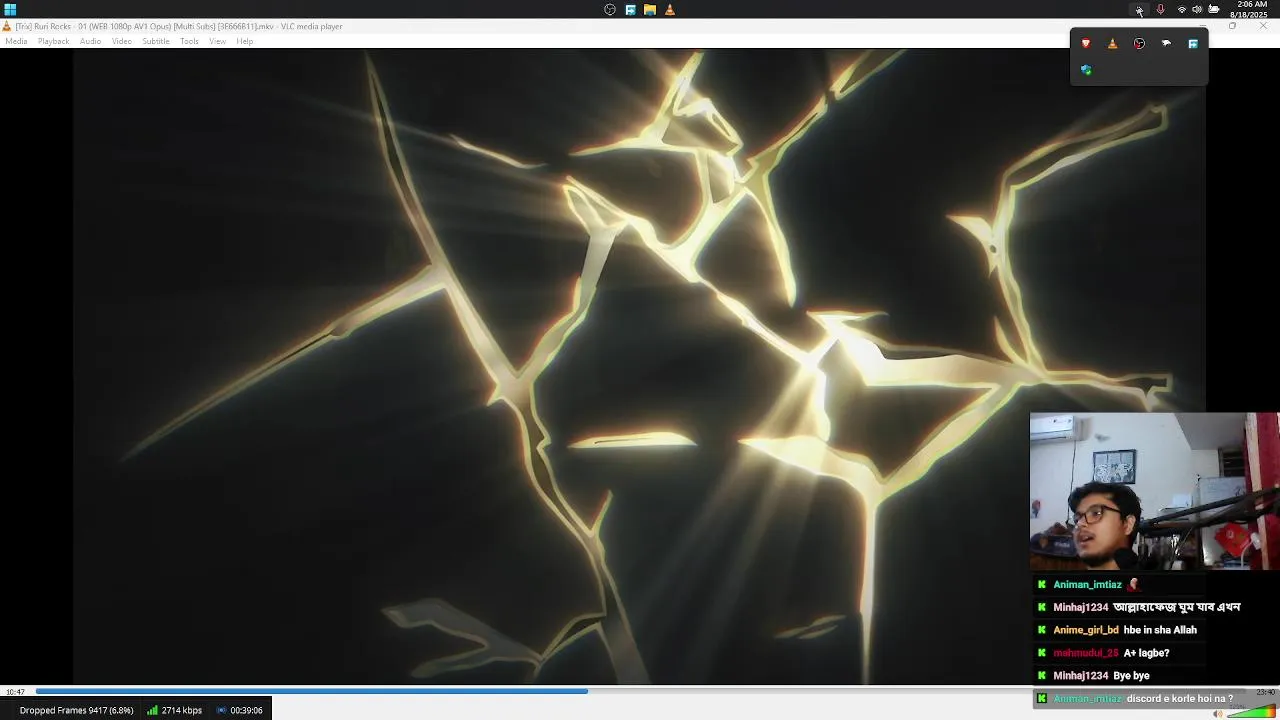
Task: Open the Media menu in VLC
Action: click(16, 41)
